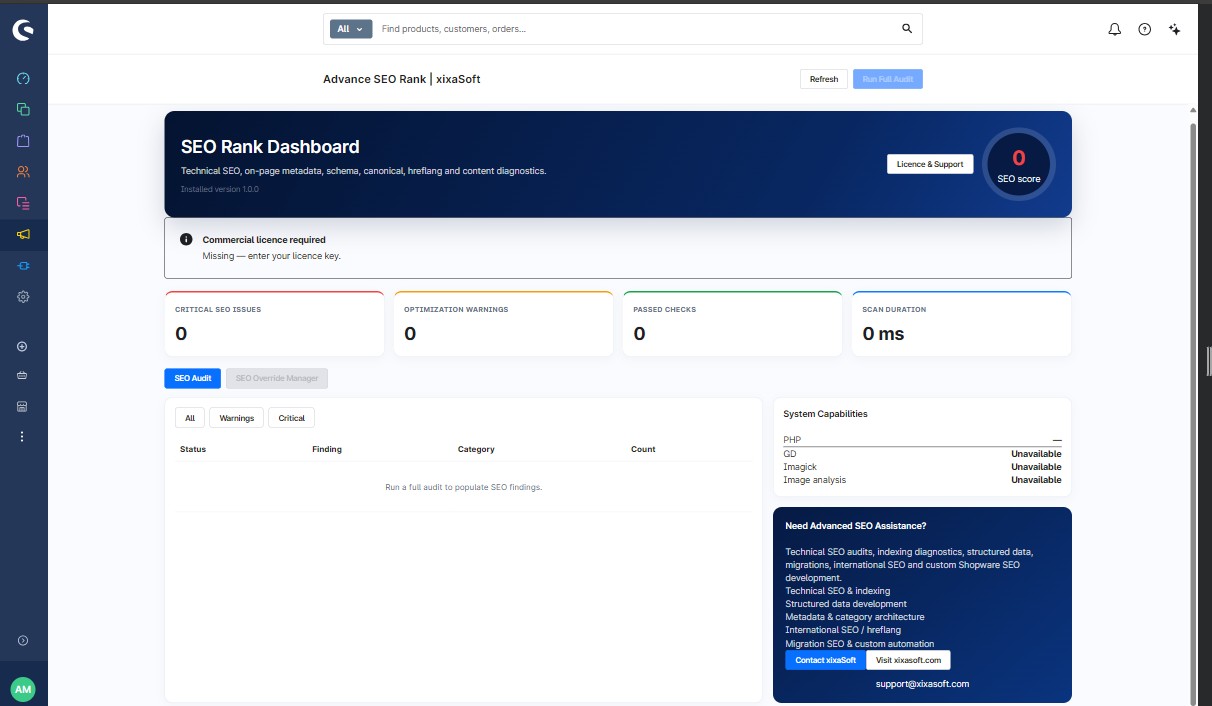1212x706 pixels.
Task: Click the Refresh button
Action: click(824, 79)
